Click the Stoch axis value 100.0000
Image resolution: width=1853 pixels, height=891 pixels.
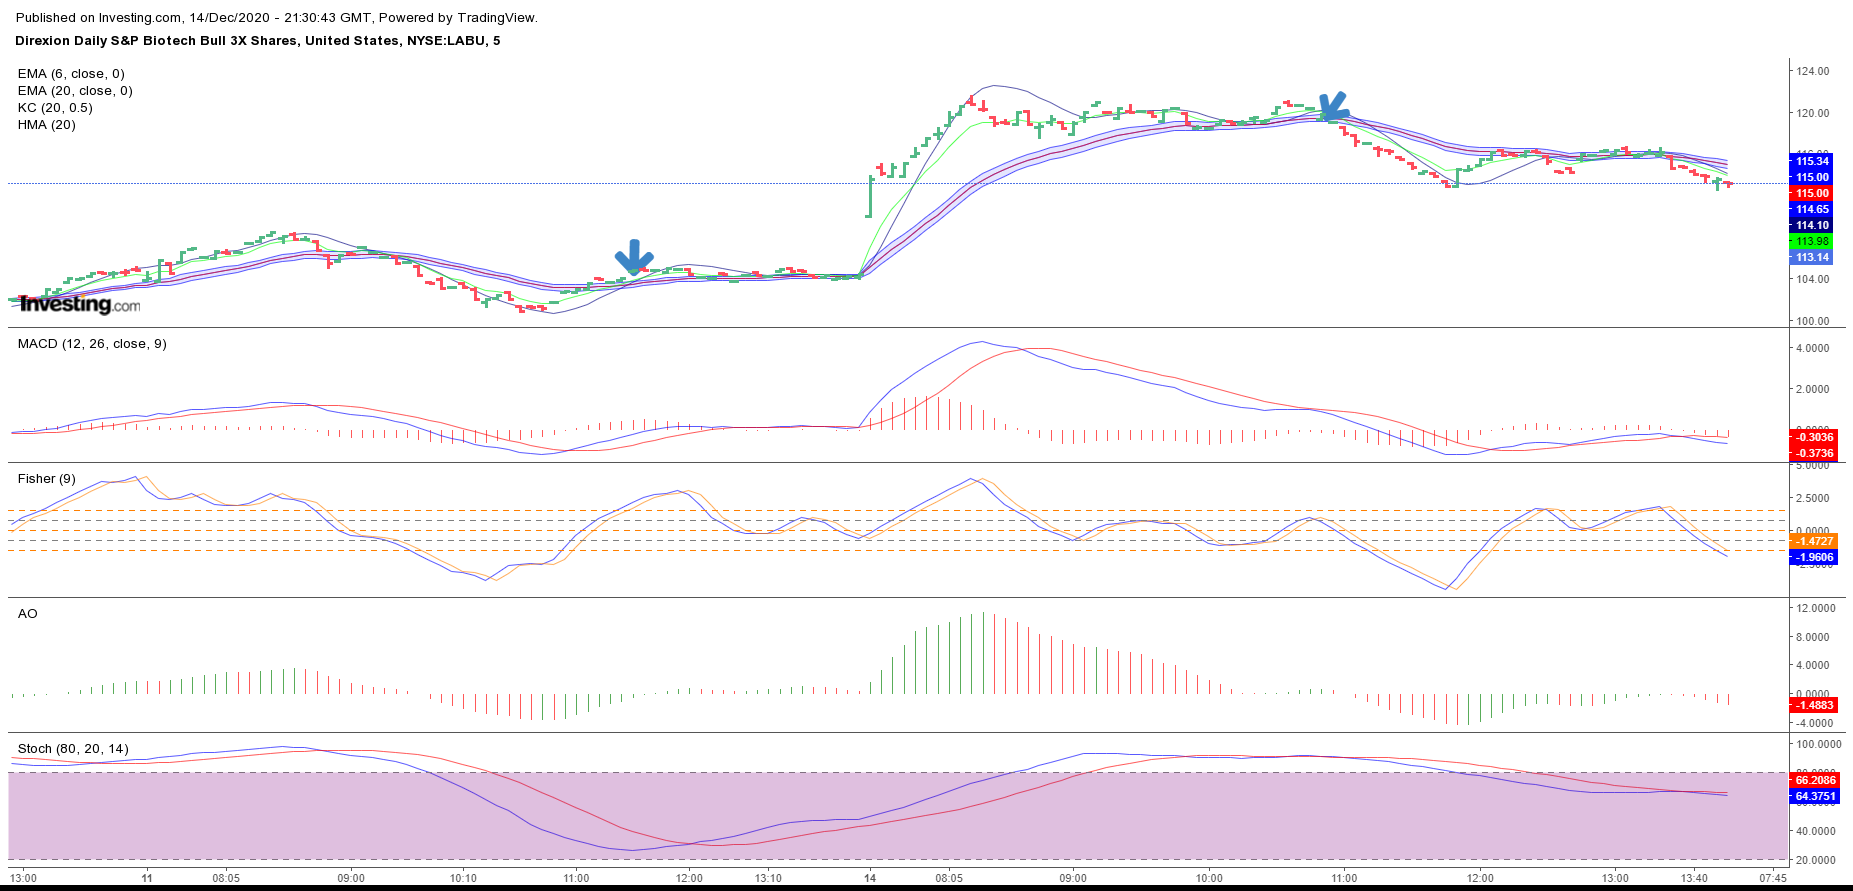1819,745
